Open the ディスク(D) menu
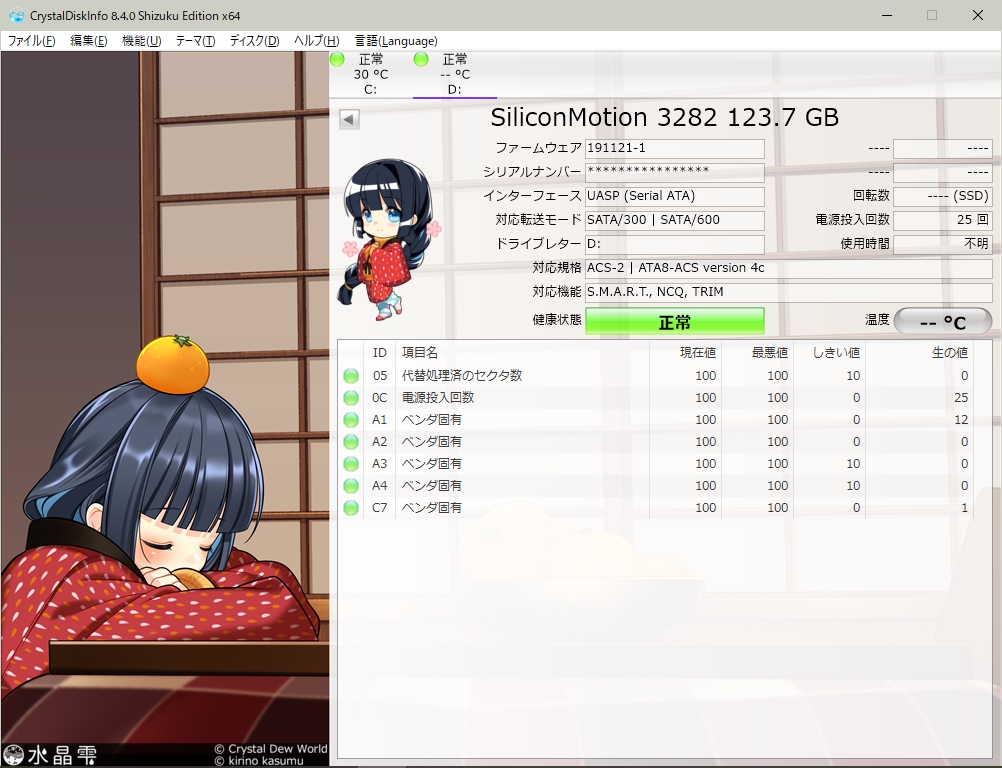This screenshot has width=1002, height=768. [254, 41]
